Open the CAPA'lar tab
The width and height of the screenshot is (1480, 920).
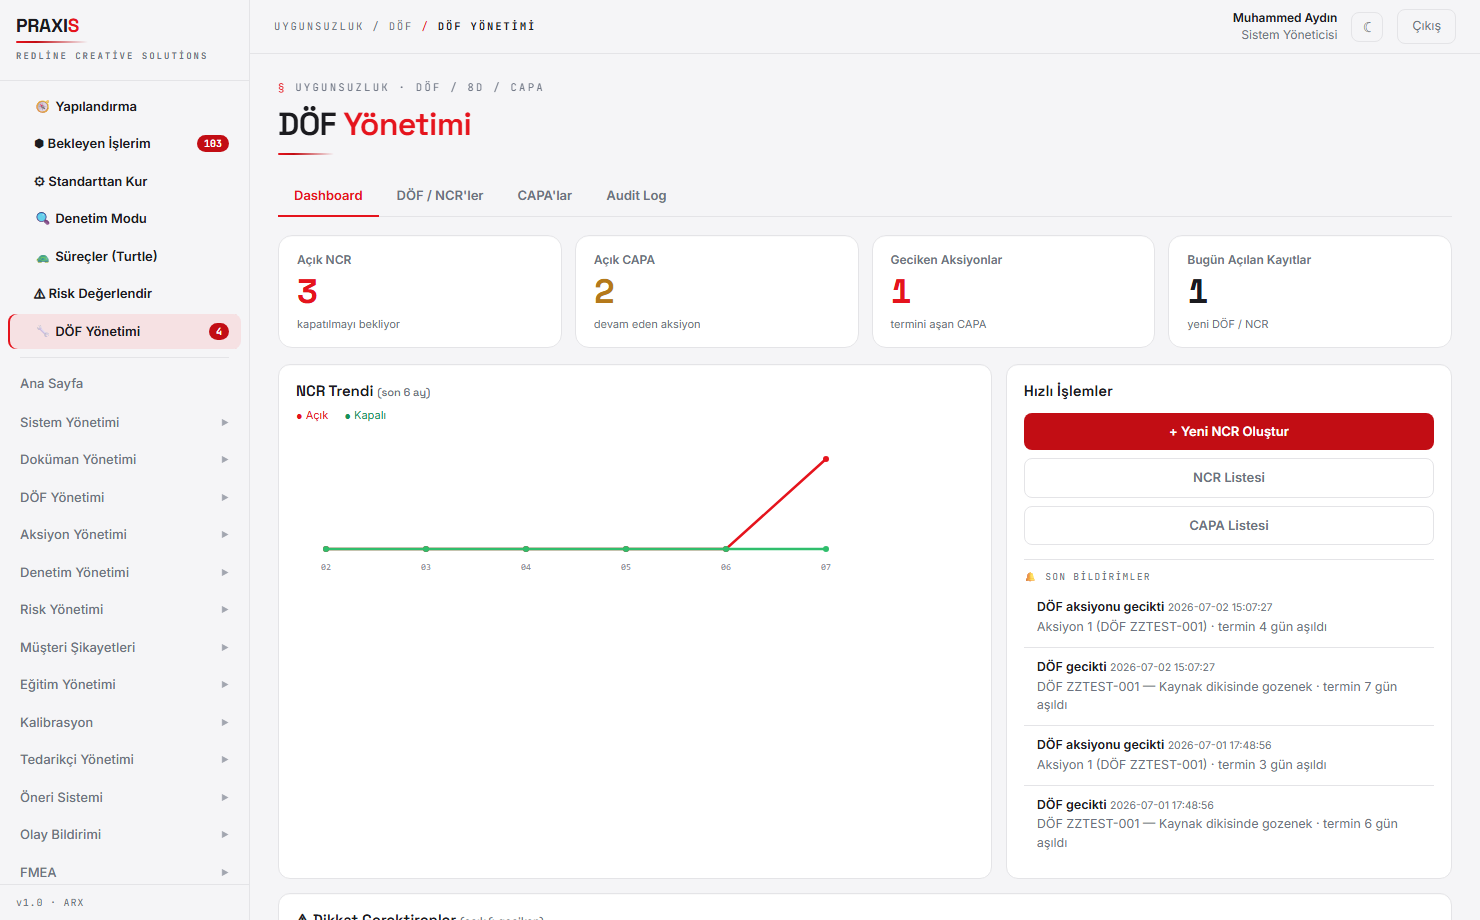click(545, 196)
